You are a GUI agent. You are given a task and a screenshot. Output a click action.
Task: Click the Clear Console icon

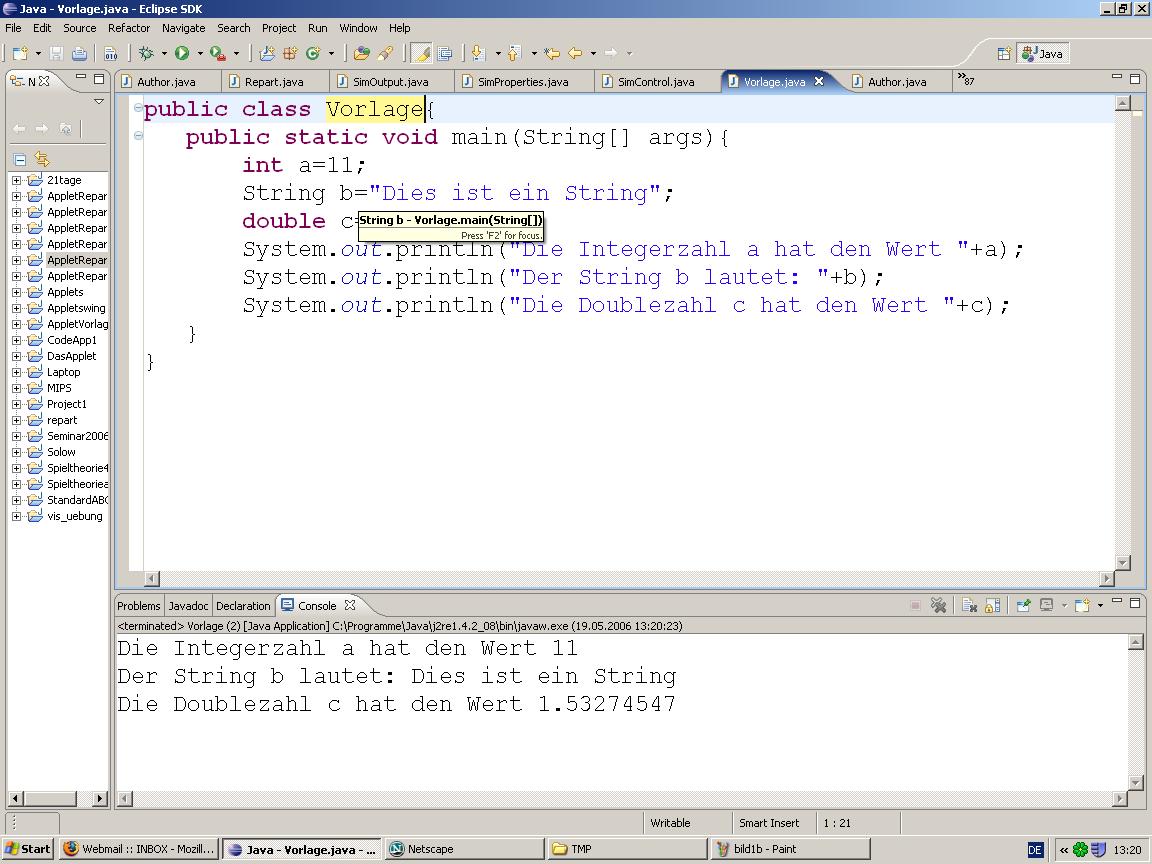point(969,605)
